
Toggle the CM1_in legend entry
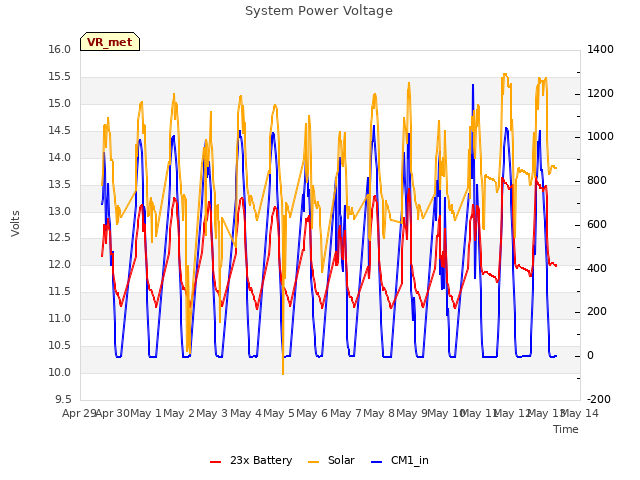(400, 460)
